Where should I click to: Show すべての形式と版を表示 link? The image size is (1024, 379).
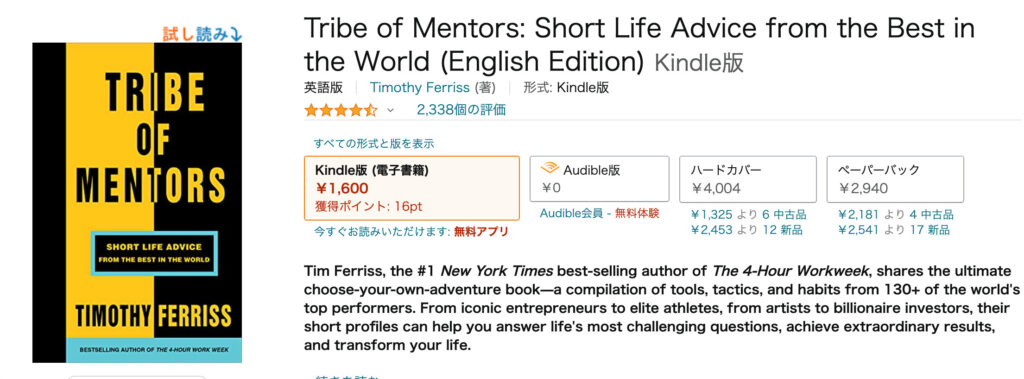coord(374,144)
